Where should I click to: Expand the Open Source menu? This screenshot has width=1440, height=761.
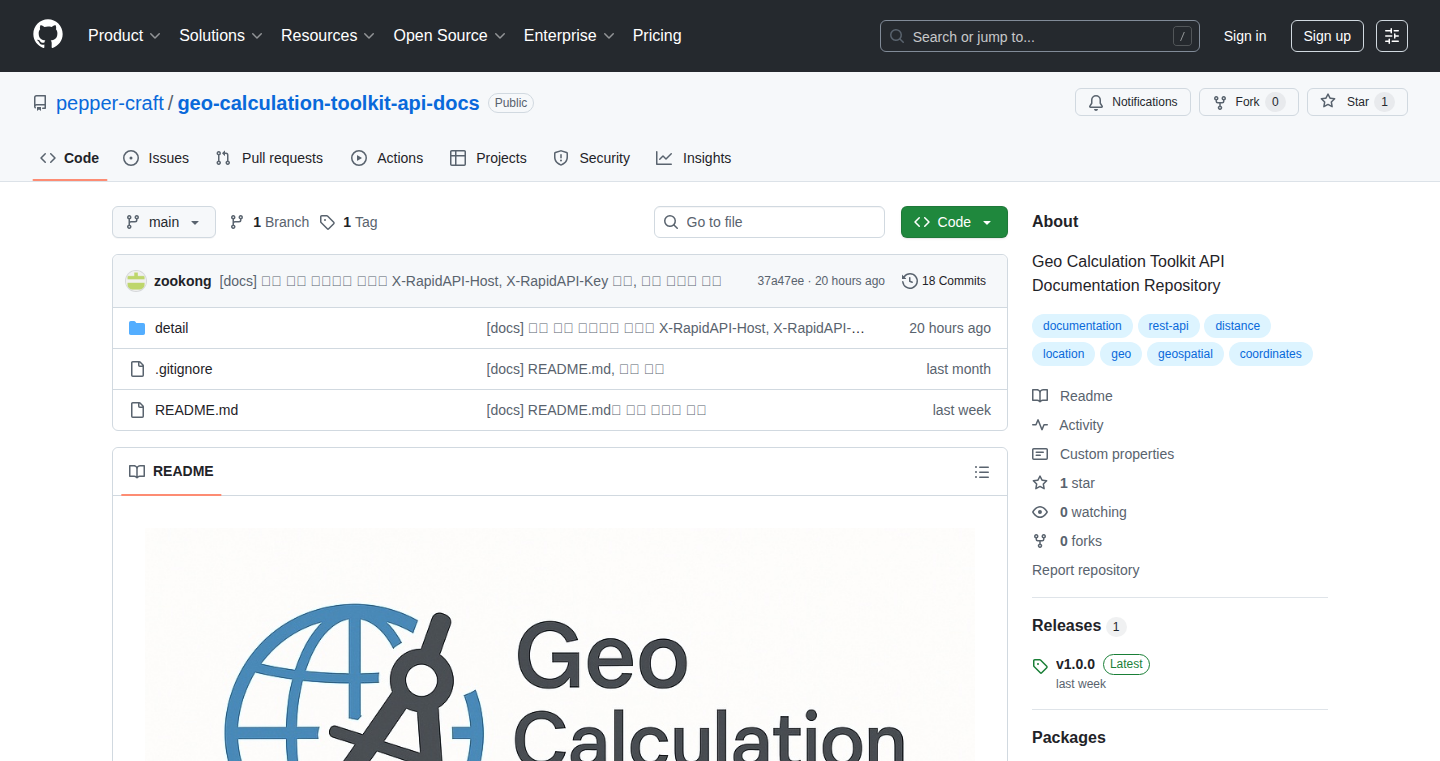450,36
